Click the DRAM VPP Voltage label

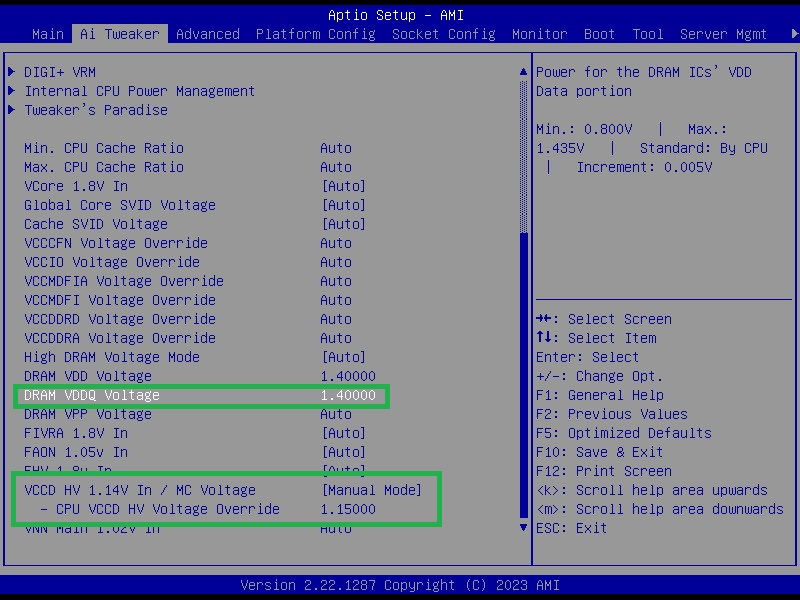(88, 414)
